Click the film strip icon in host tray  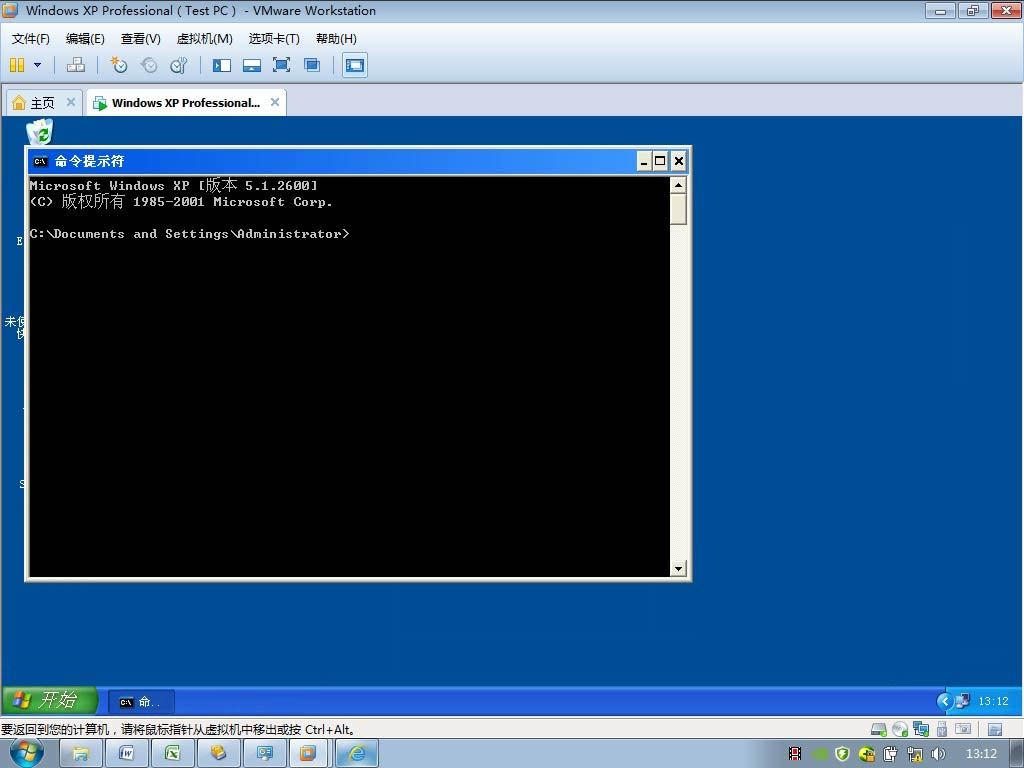tap(795, 754)
